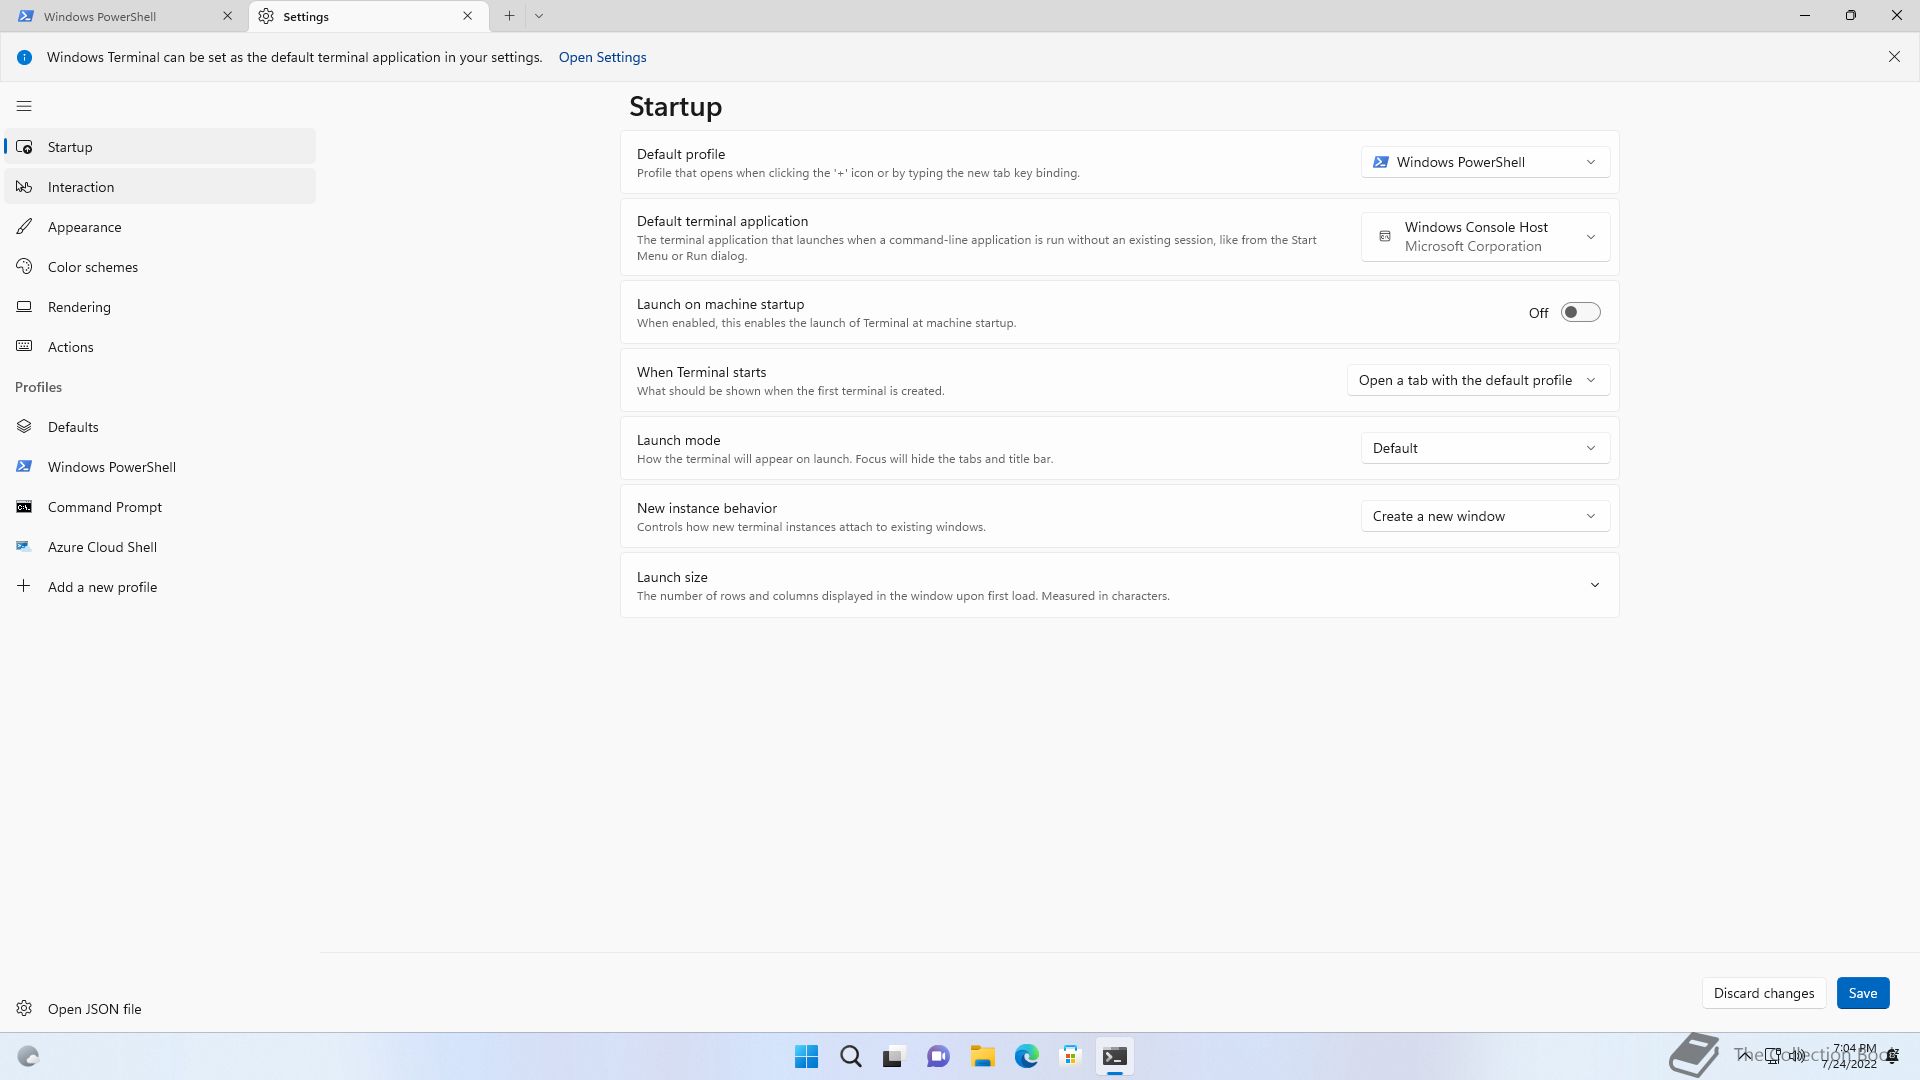Image resolution: width=1920 pixels, height=1080 pixels.
Task: Open the Azure Cloud Shell profile settings
Action: point(160,547)
